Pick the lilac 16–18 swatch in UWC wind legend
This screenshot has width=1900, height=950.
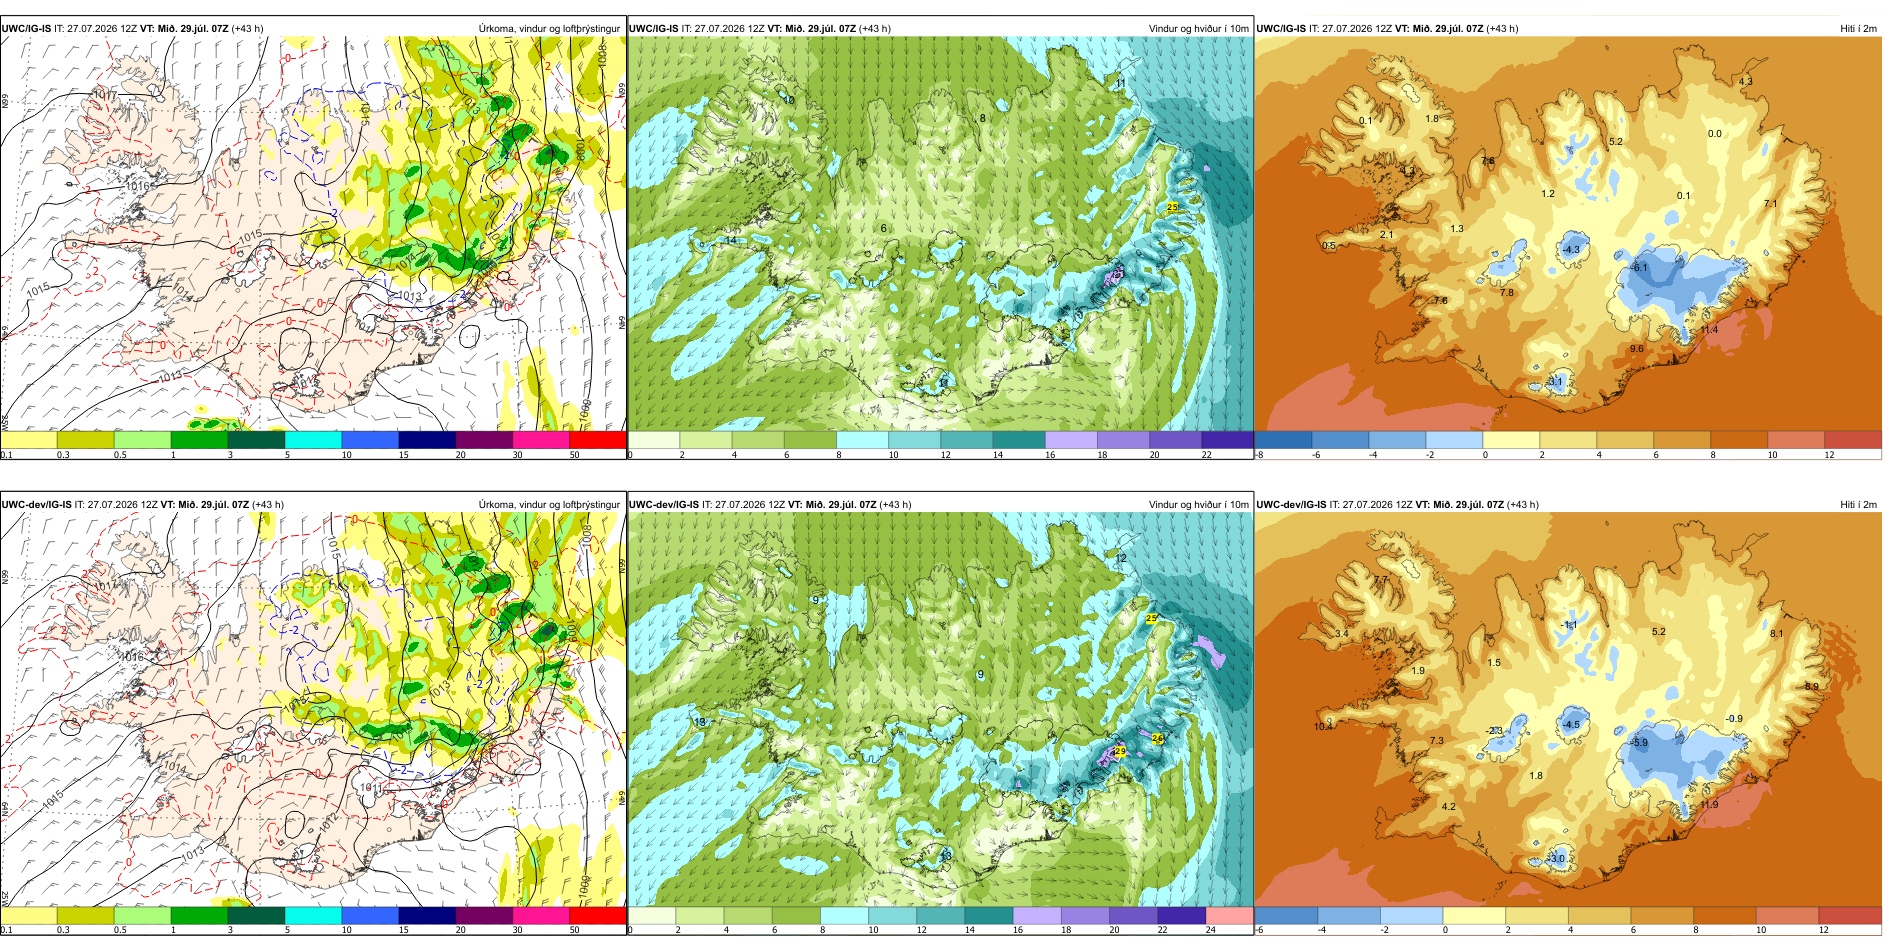coord(1071,440)
